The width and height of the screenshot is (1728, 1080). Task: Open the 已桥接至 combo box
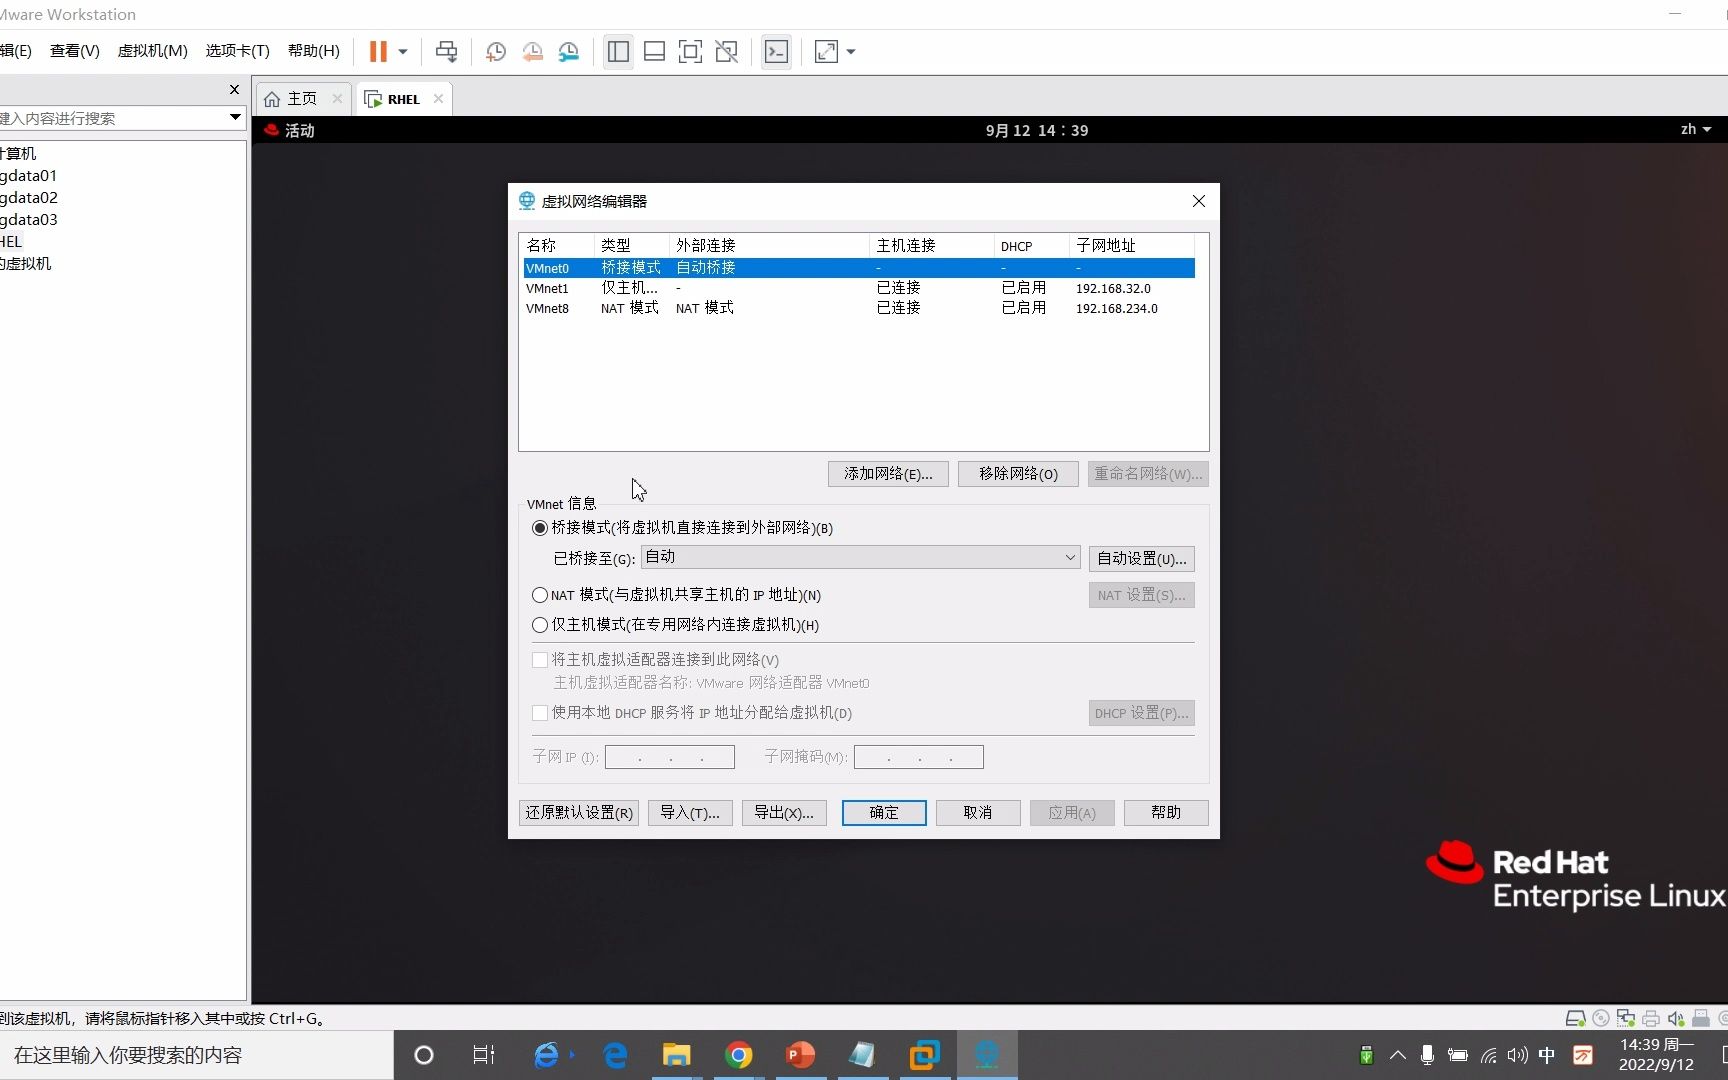pyautogui.click(x=860, y=557)
